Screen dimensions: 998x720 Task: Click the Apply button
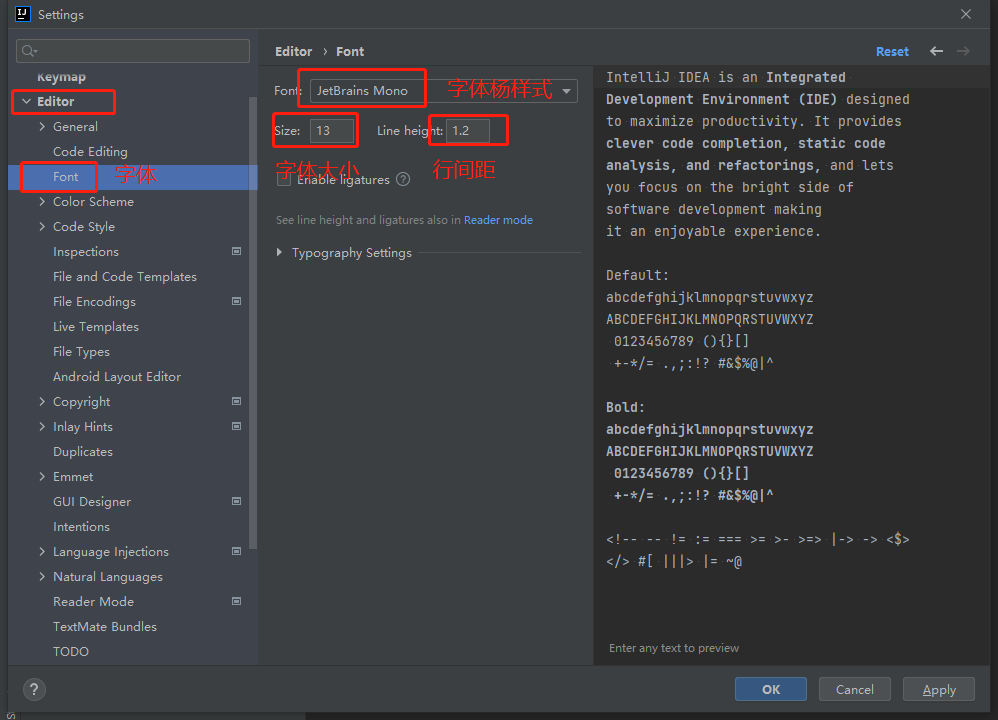tap(939, 689)
